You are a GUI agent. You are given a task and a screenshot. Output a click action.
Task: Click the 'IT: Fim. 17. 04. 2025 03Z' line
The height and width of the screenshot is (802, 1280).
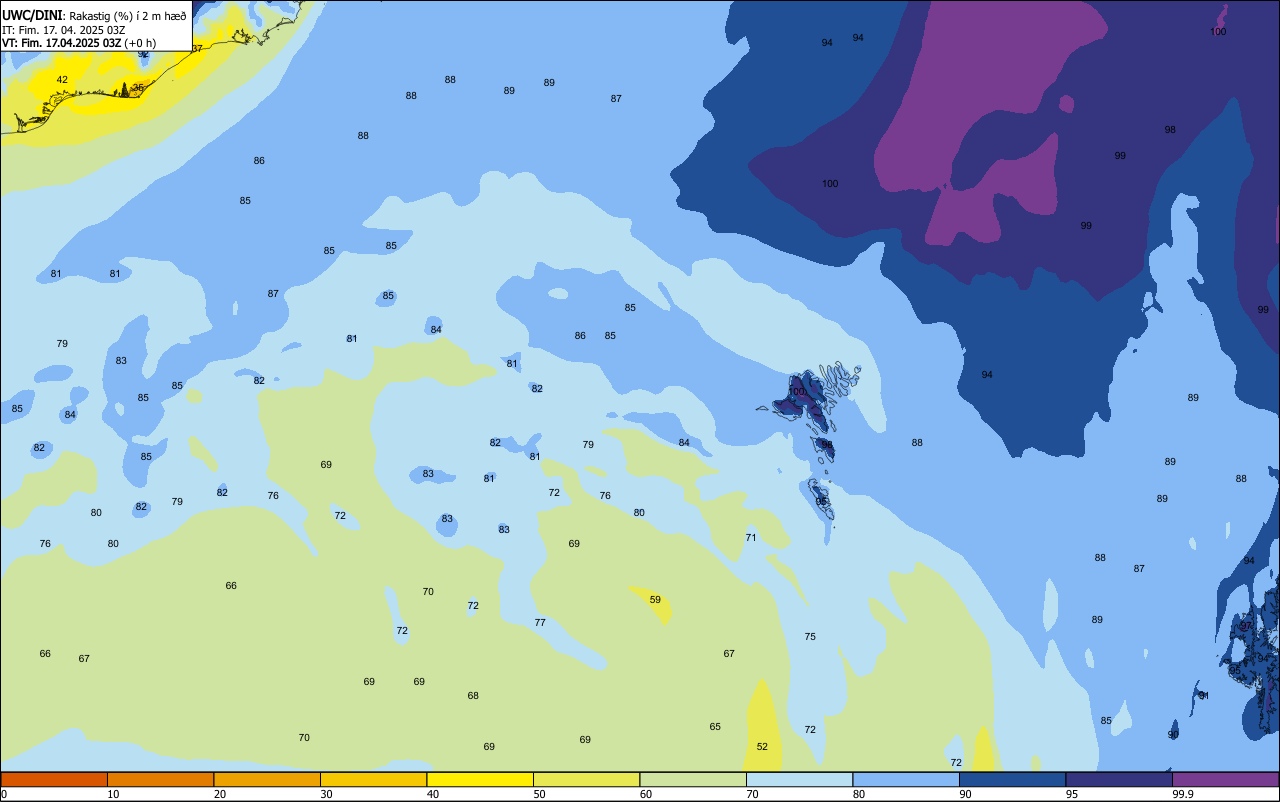pyautogui.click(x=64, y=30)
